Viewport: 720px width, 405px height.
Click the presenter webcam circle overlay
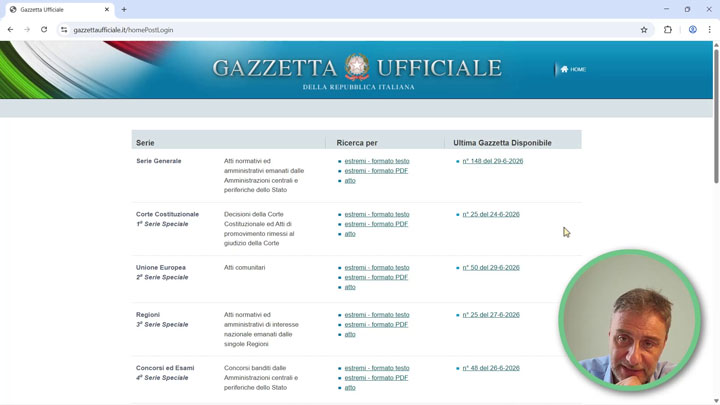[630, 320]
